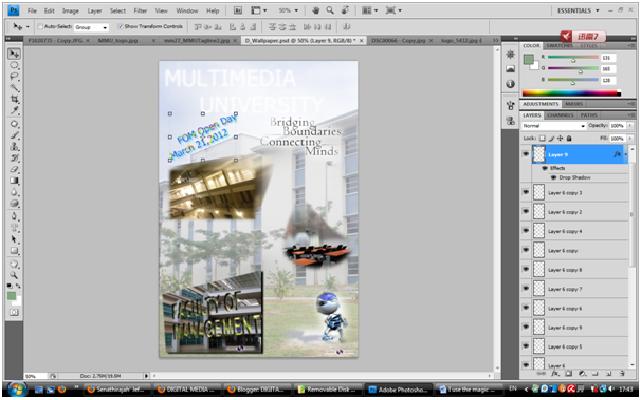Switch to the Removable Disk taskbar window

point(329,389)
